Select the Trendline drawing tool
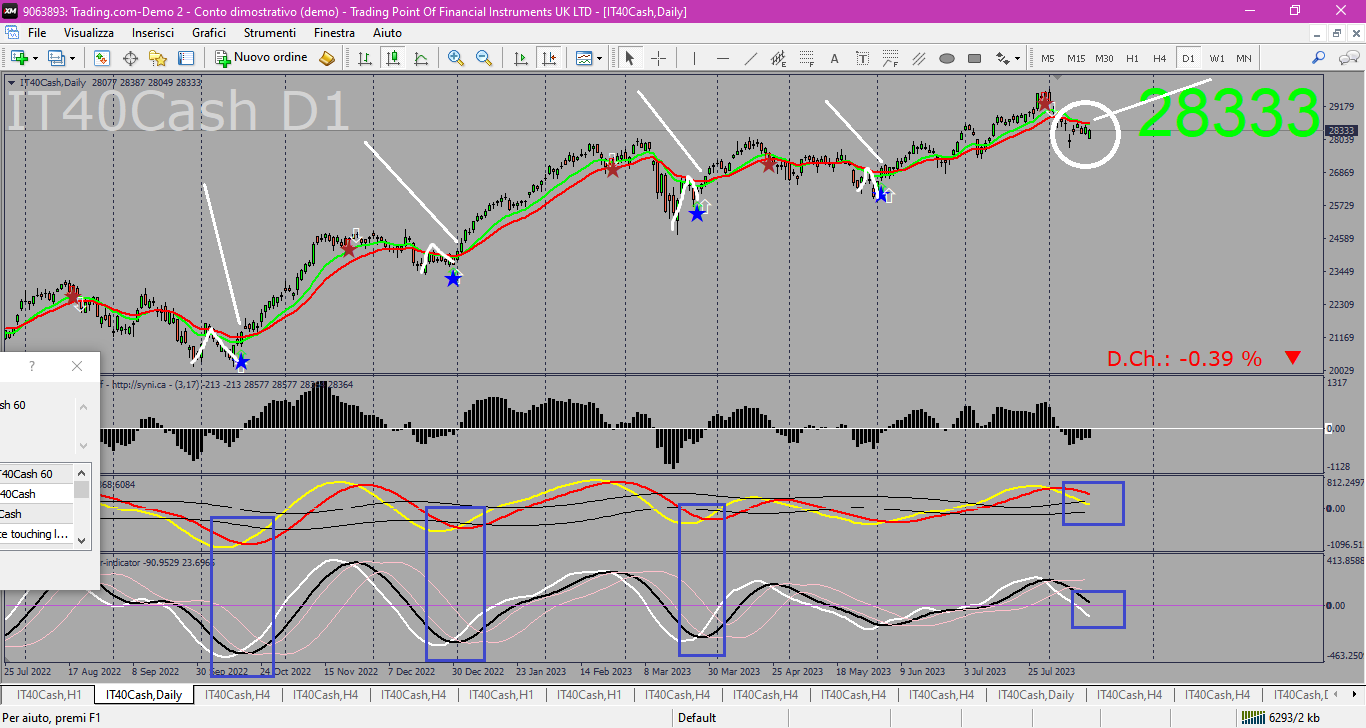This screenshot has width=1366, height=728. click(750, 58)
